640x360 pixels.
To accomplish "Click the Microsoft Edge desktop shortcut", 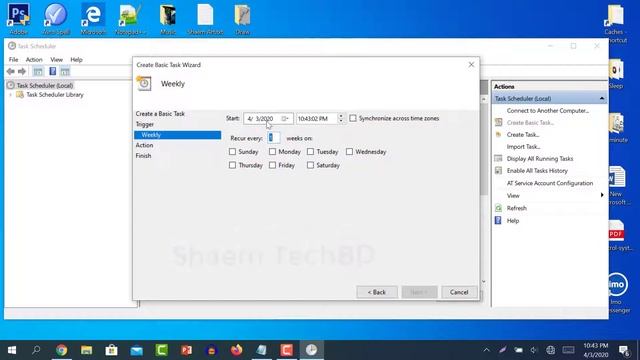I will (93, 18).
